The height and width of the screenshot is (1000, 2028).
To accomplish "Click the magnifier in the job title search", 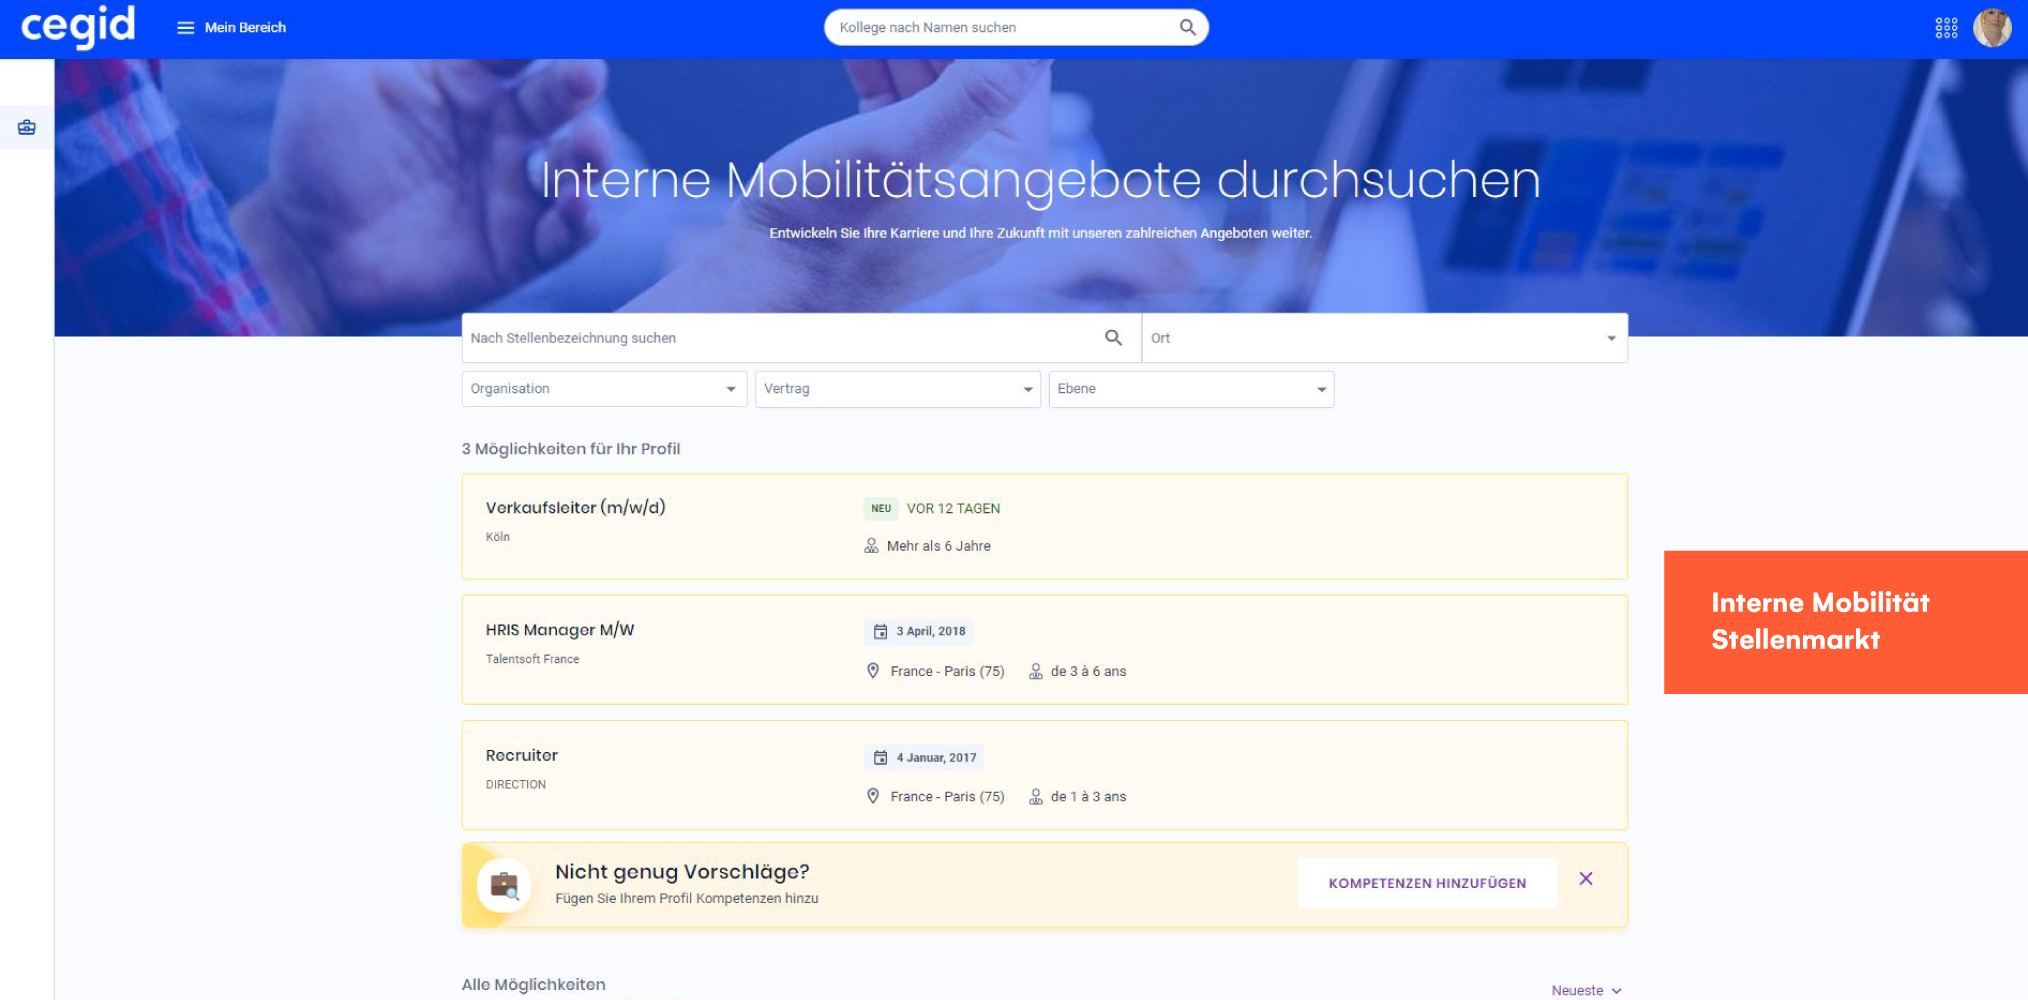I will point(1113,337).
